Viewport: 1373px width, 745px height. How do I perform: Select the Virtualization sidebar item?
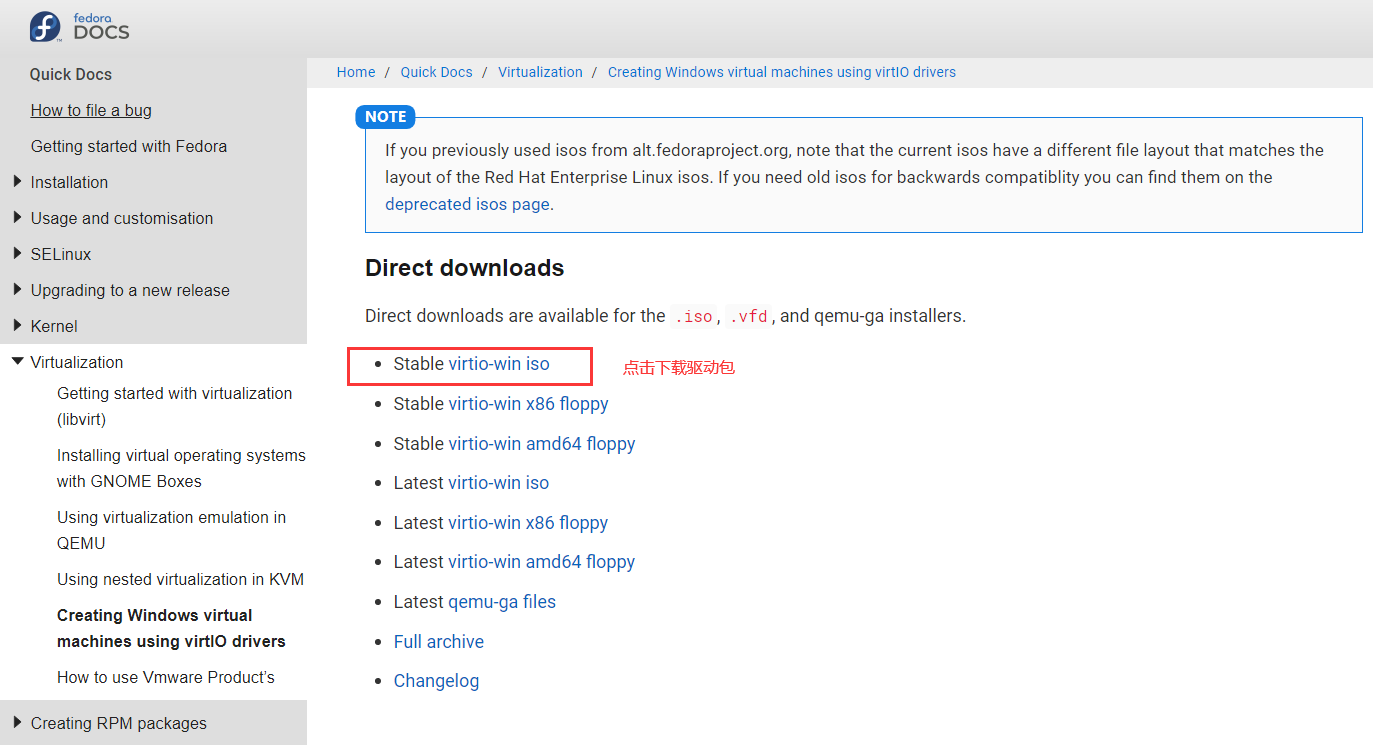(x=77, y=362)
